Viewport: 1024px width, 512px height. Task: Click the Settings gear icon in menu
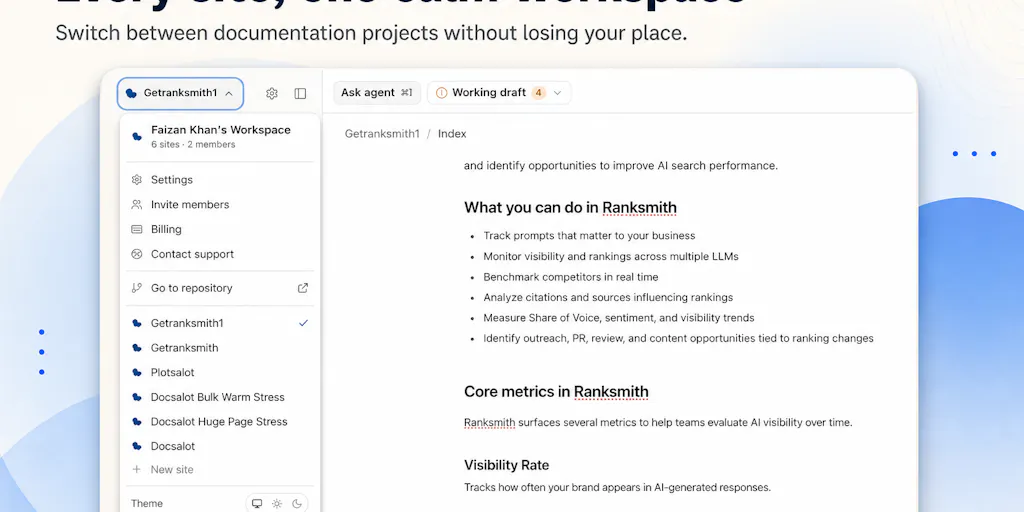[136, 180]
